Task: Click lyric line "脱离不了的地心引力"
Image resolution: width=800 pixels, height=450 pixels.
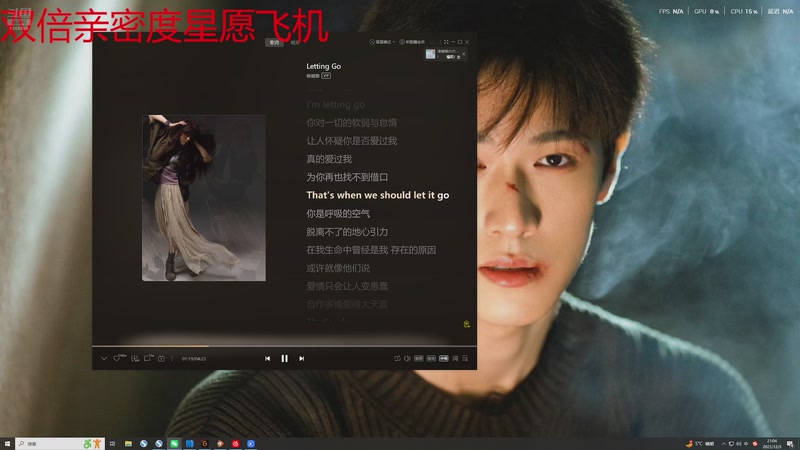Action: click(x=347, y=232)
